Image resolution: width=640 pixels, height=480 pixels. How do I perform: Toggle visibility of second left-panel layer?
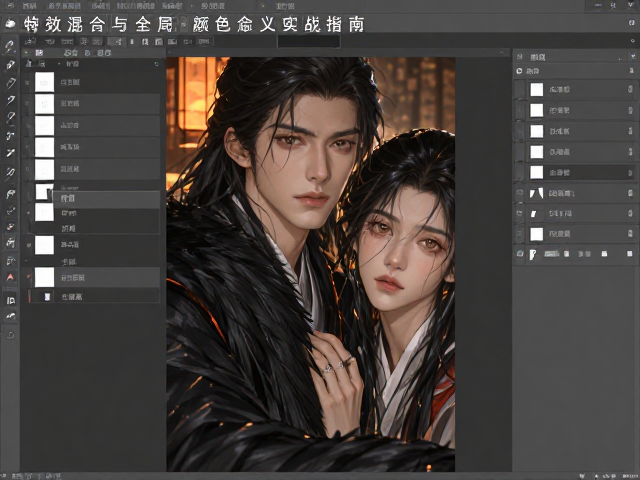(27, 104)
